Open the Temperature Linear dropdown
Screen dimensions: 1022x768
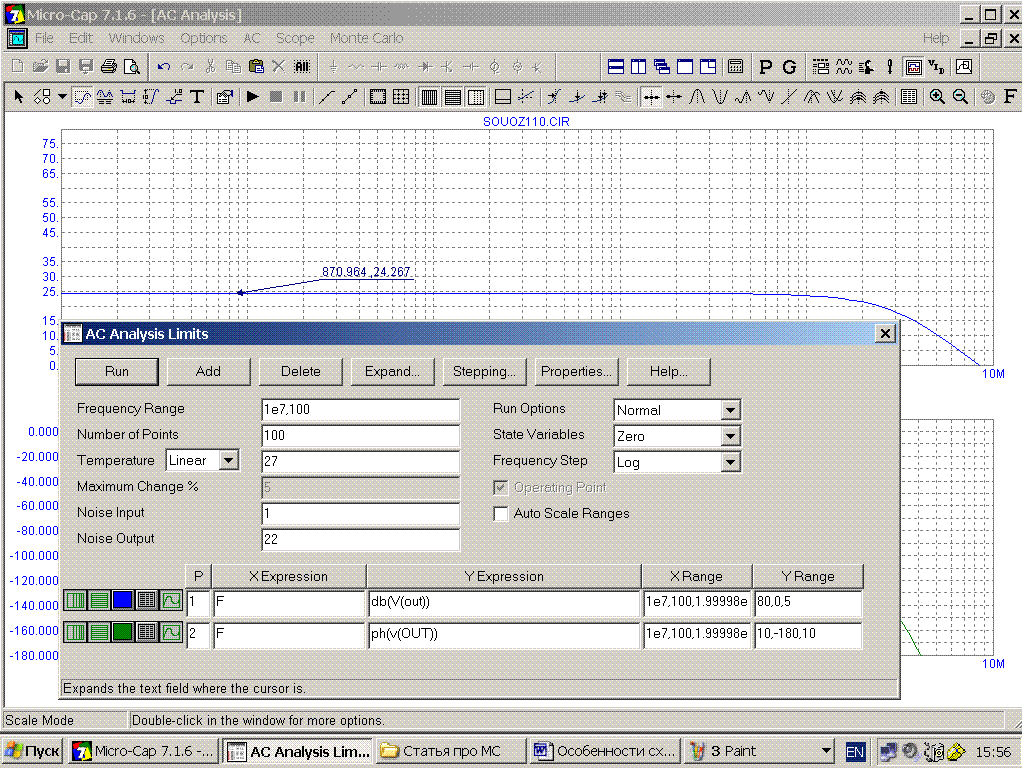coord(229,461)
